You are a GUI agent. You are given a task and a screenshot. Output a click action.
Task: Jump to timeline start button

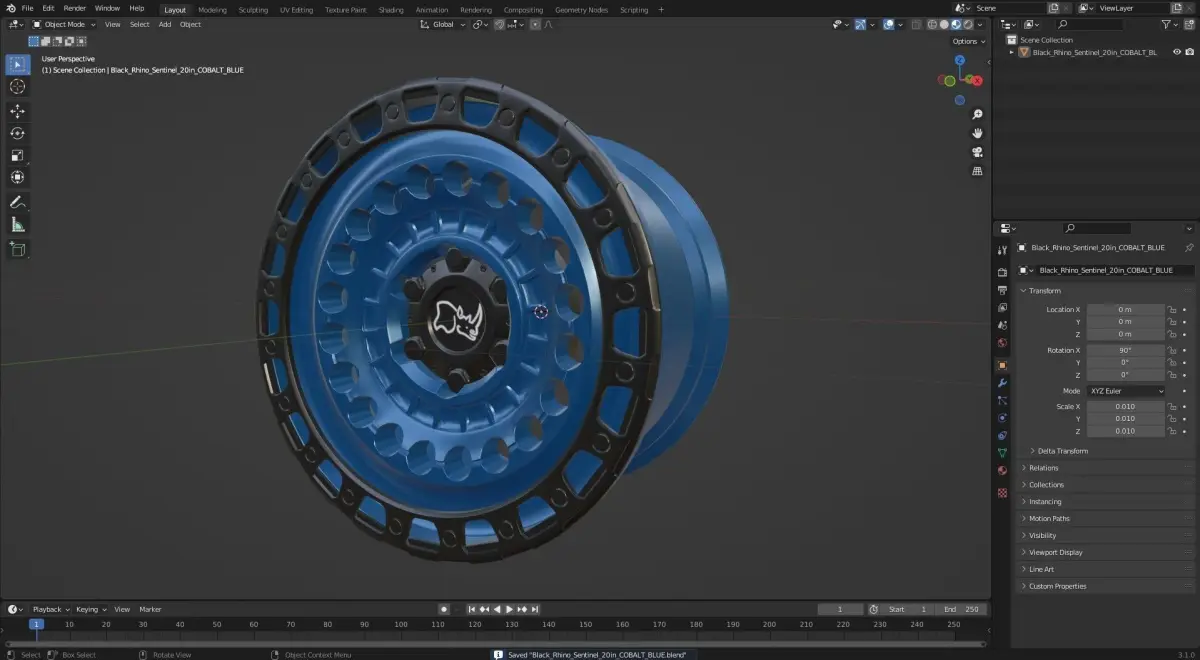(472, 609)
